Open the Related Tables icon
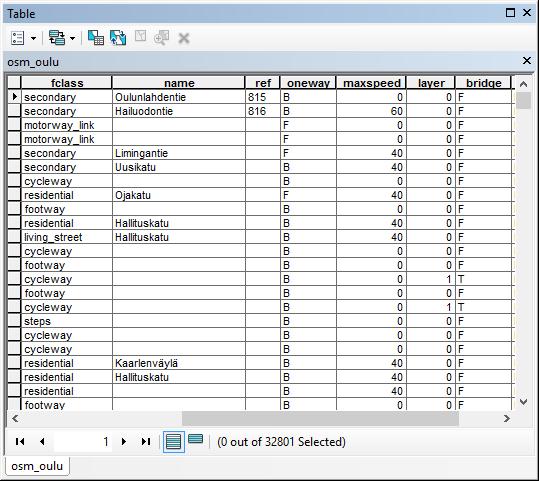539x481 pixels. [57, 38]
